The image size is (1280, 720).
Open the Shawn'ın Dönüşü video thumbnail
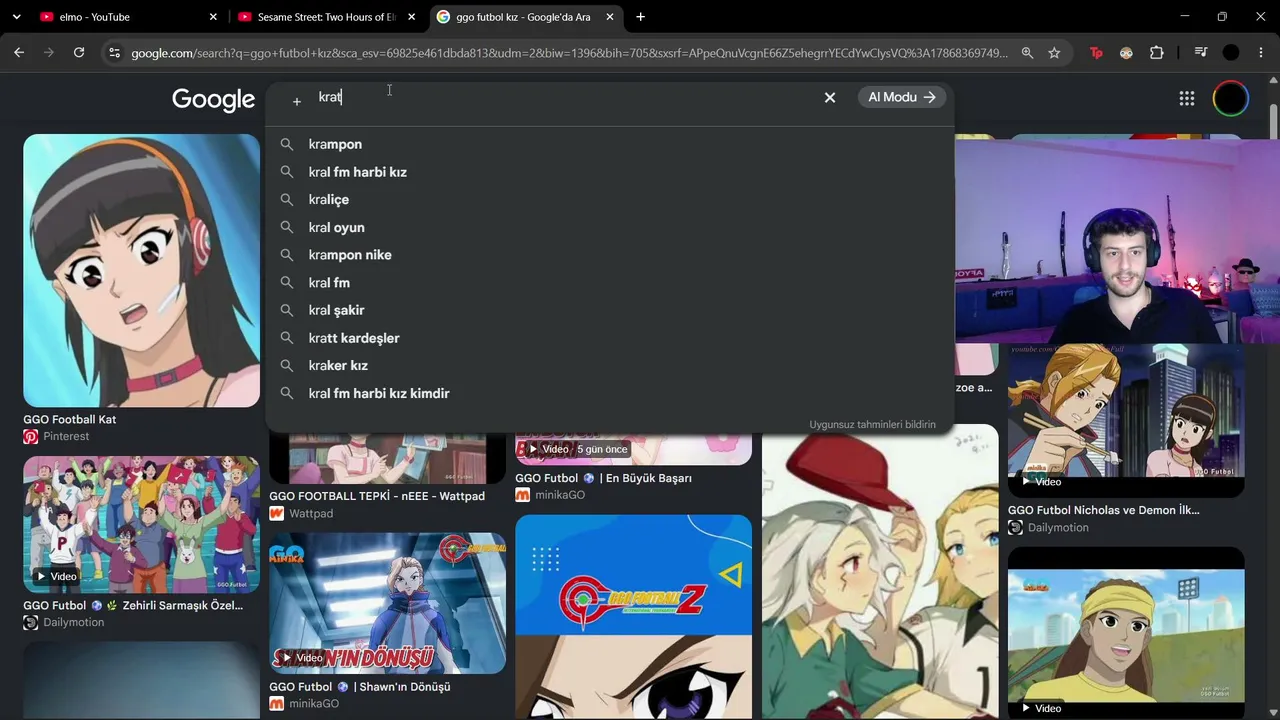tap(387, 603)
